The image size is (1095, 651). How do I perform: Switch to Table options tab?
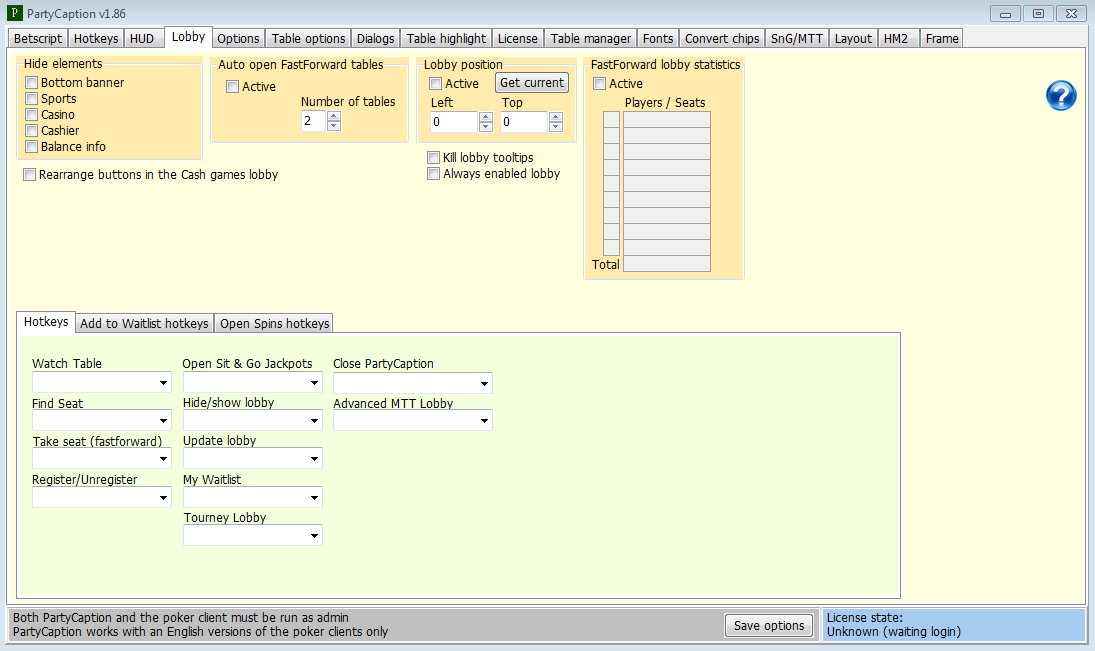[x=309, y=38]
